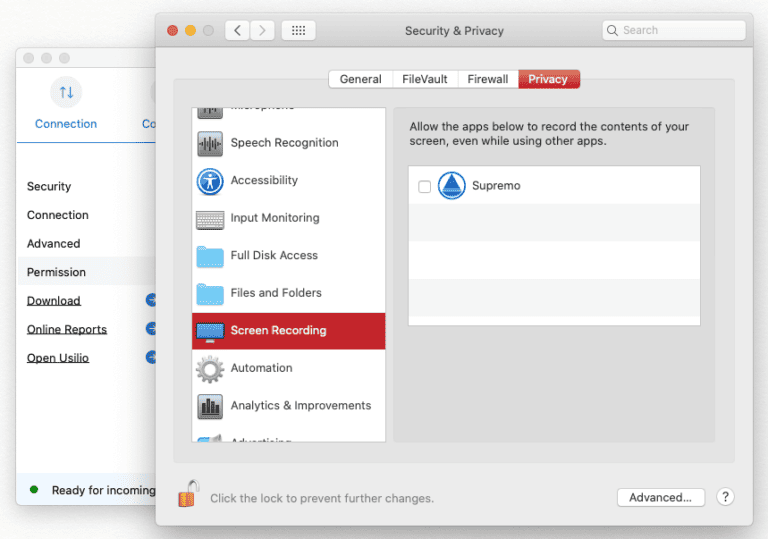Click the Files and Folders folder icon
Screen dimensions: 768x539
click(210, 294)
